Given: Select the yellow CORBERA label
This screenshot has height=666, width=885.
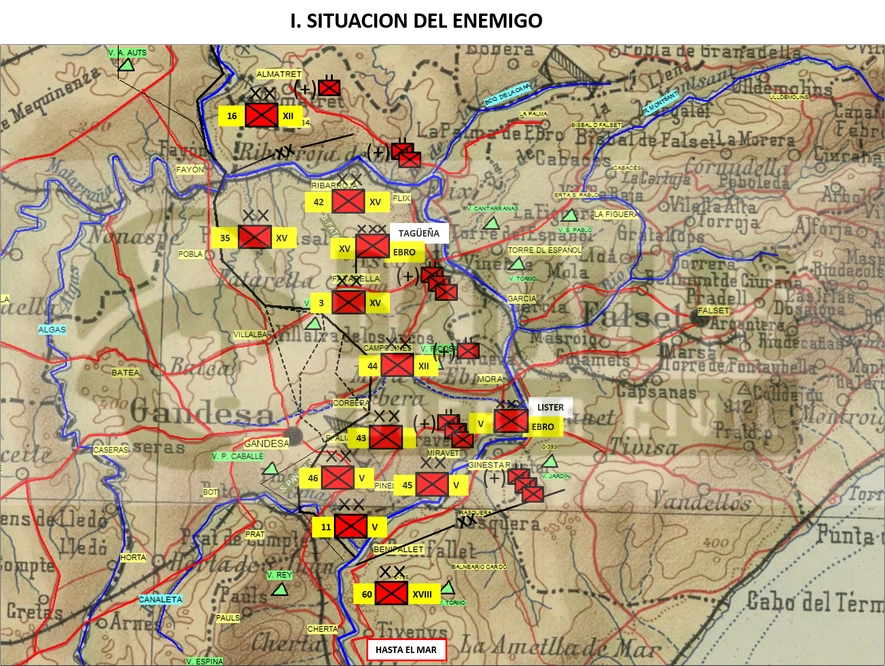Looking at the screenshot, I should pos(351,403).
